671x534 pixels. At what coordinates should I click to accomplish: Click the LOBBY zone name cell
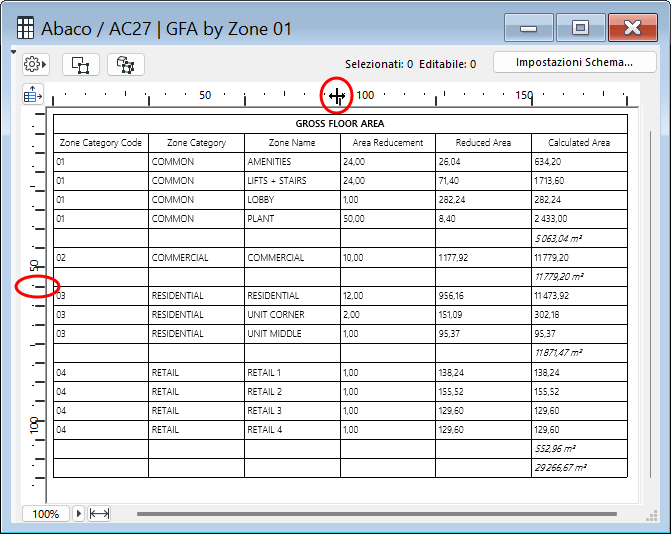[x=292, y=200]
